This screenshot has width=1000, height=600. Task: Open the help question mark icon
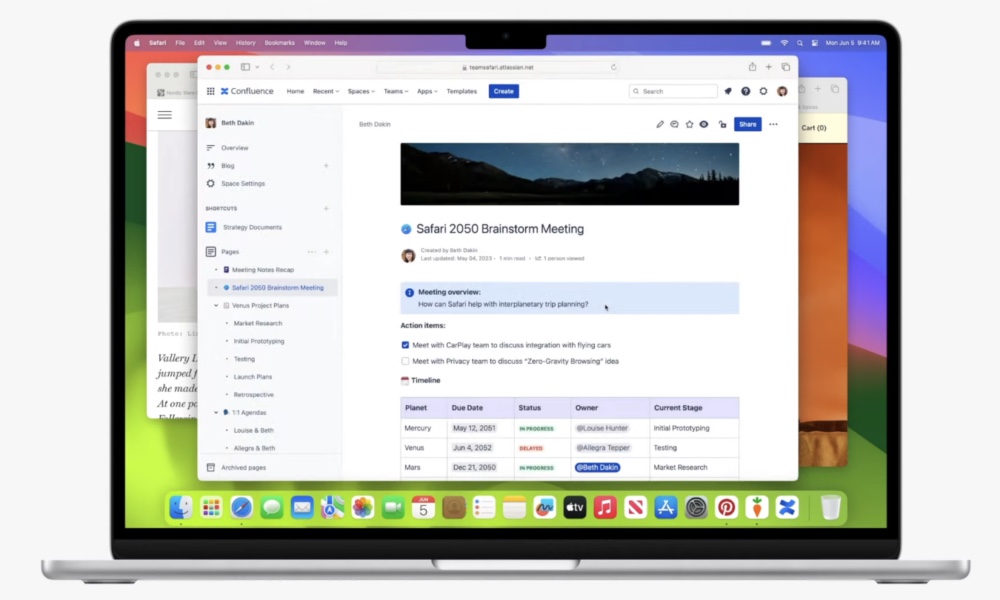pos(746,91)
